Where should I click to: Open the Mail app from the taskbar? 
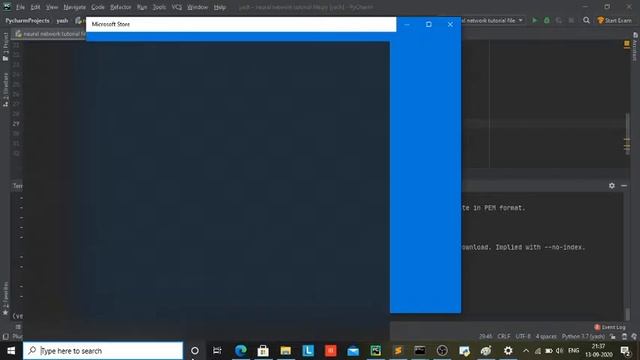353,351
